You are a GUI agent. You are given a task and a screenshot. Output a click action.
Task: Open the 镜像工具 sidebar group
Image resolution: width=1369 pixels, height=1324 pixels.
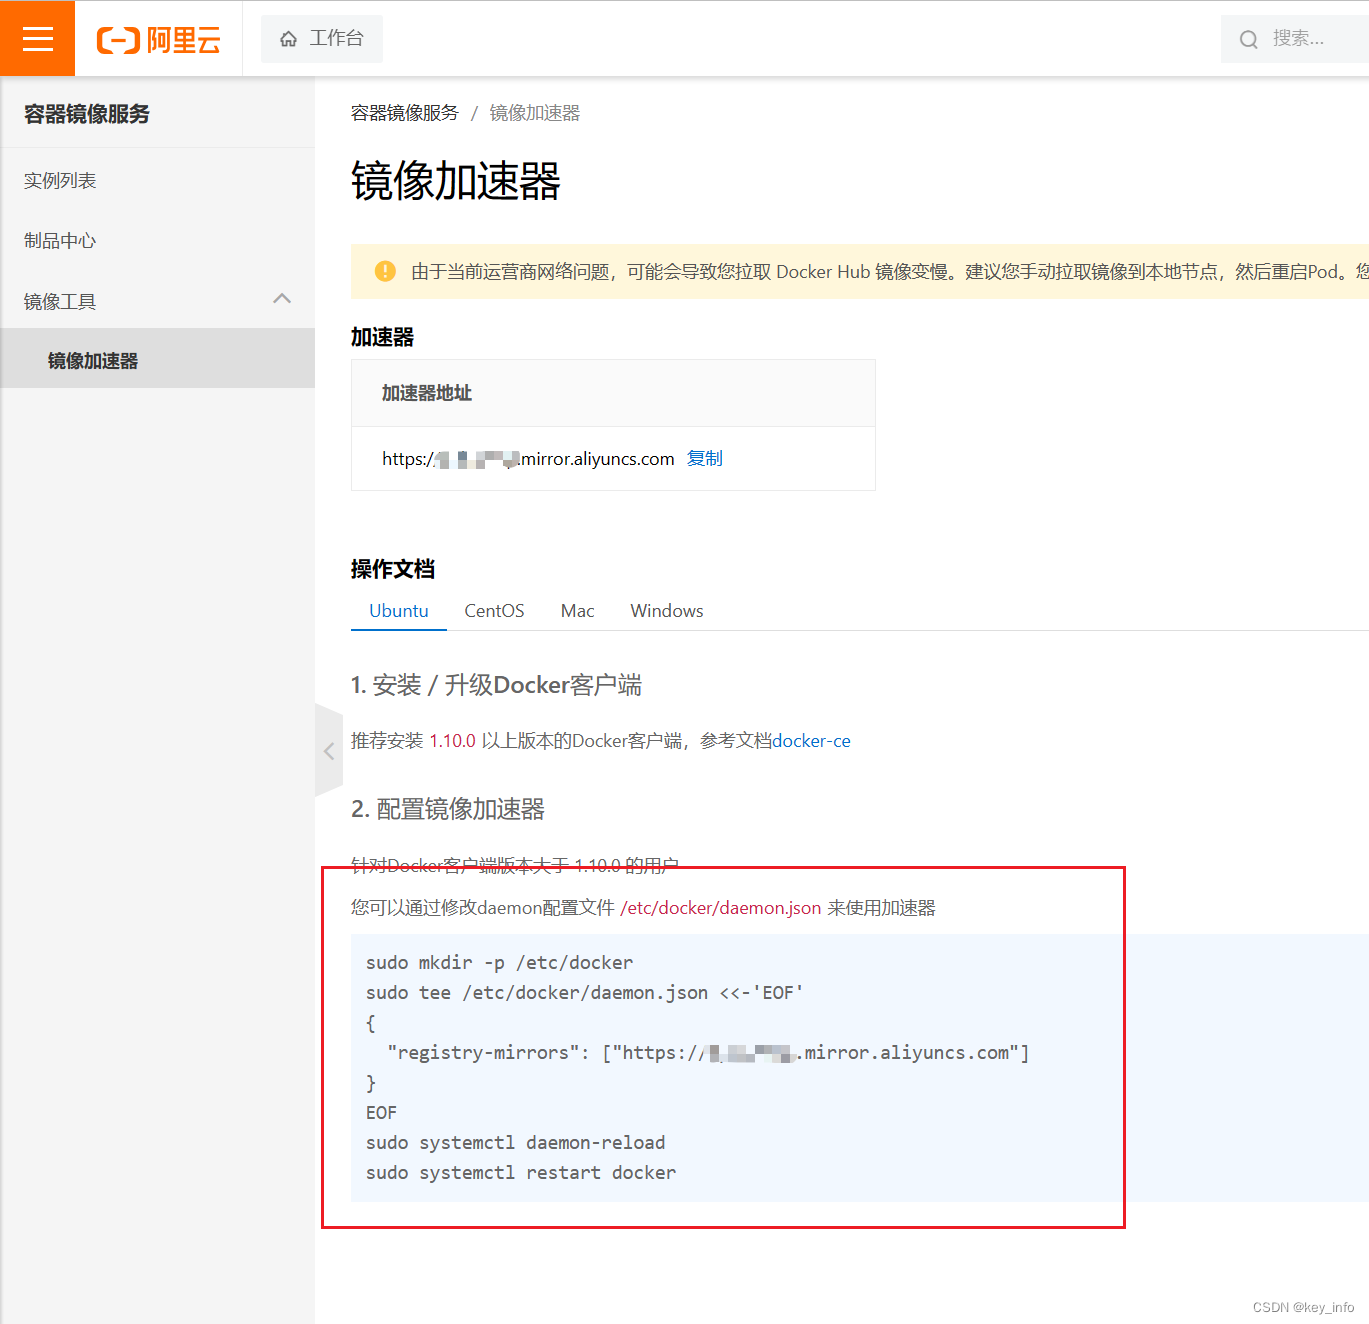(158, 301)
